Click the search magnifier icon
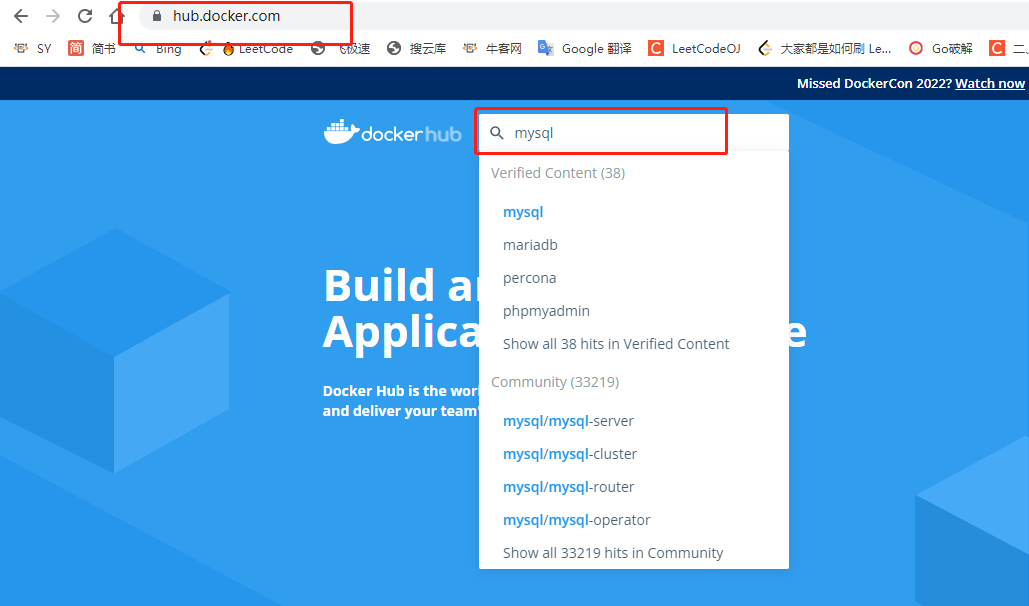 point(497,133)
